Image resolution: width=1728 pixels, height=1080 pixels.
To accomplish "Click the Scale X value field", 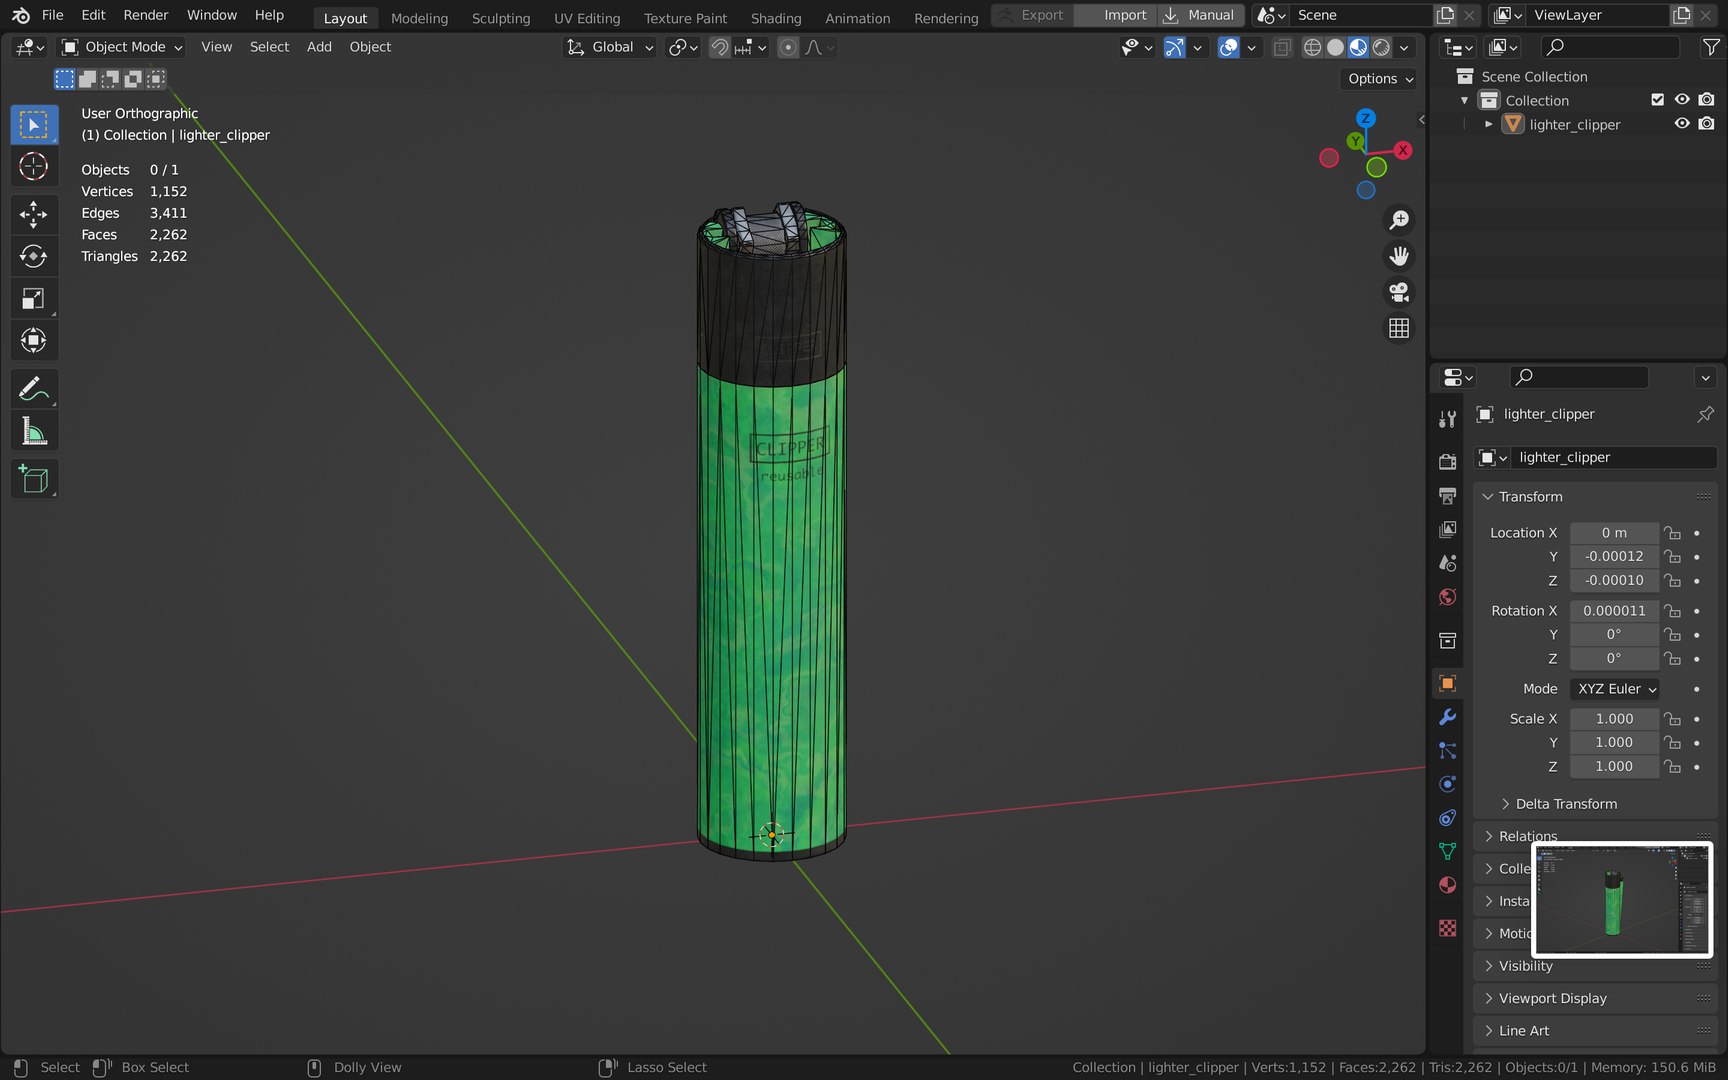I will pyautogui.click(x=1614, y=719).
